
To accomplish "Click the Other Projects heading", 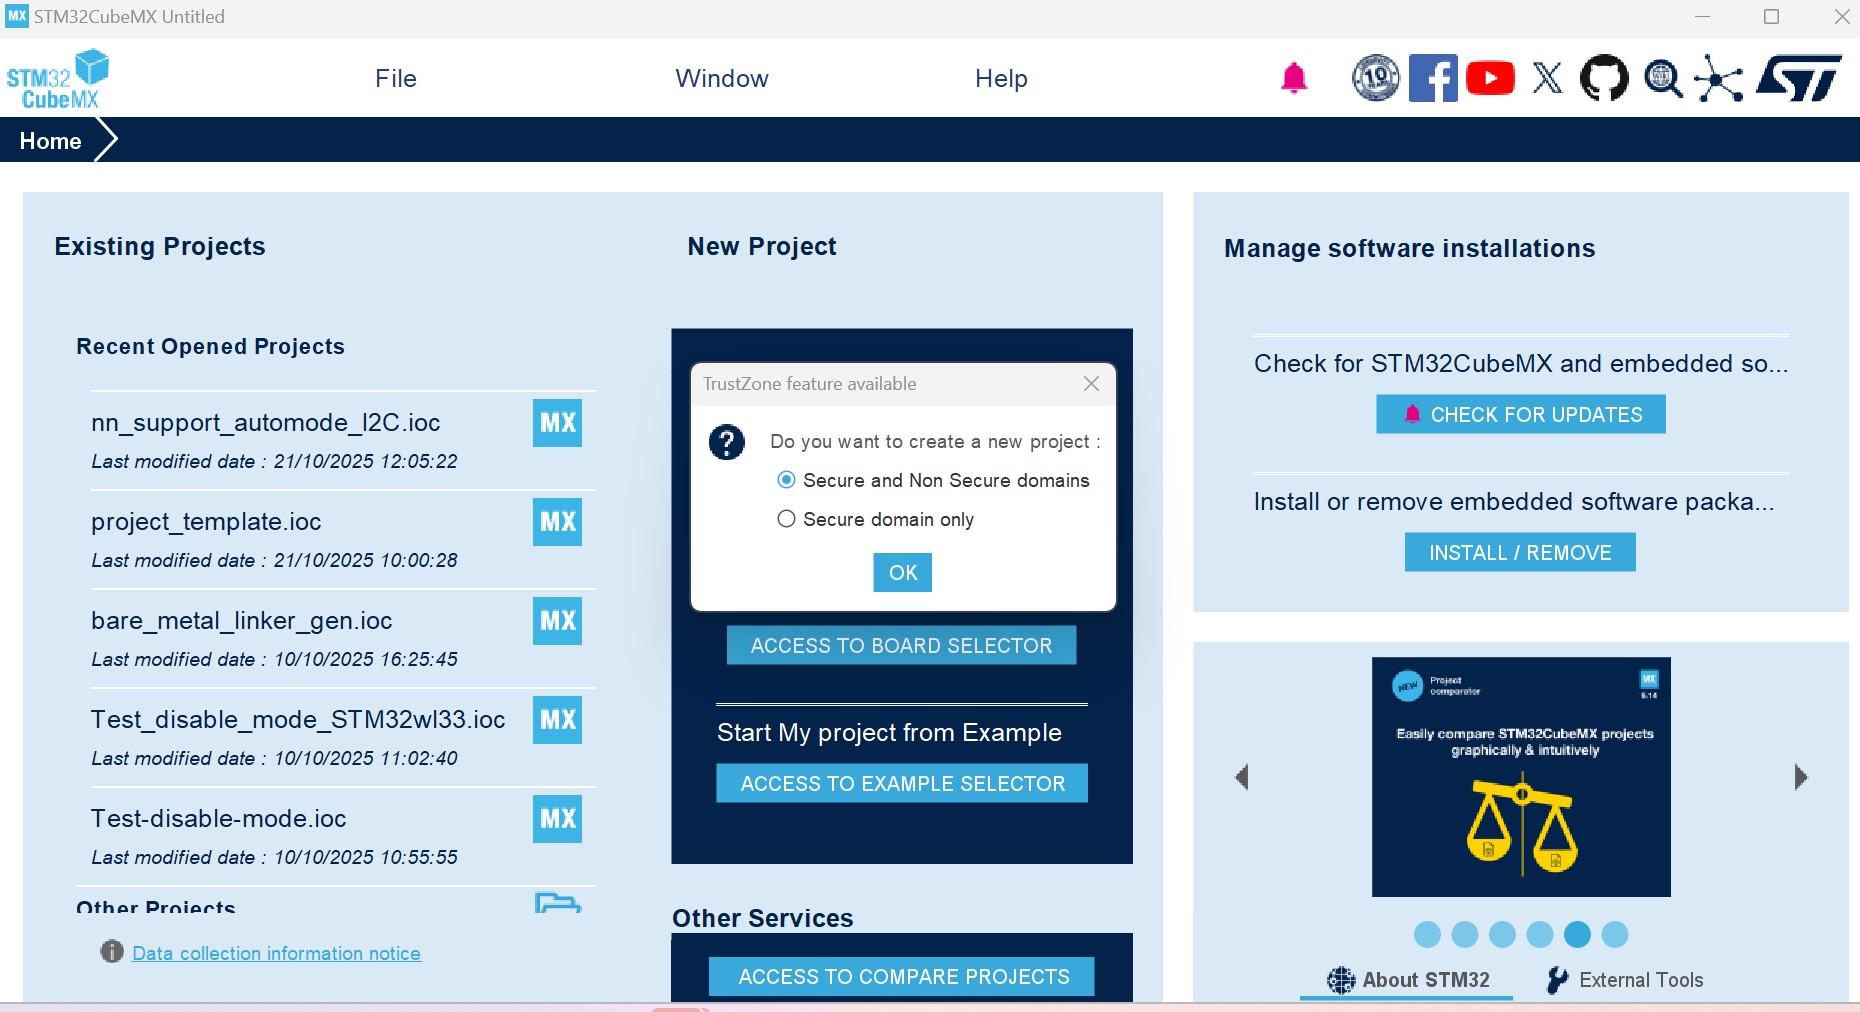I will pos(156,906).
